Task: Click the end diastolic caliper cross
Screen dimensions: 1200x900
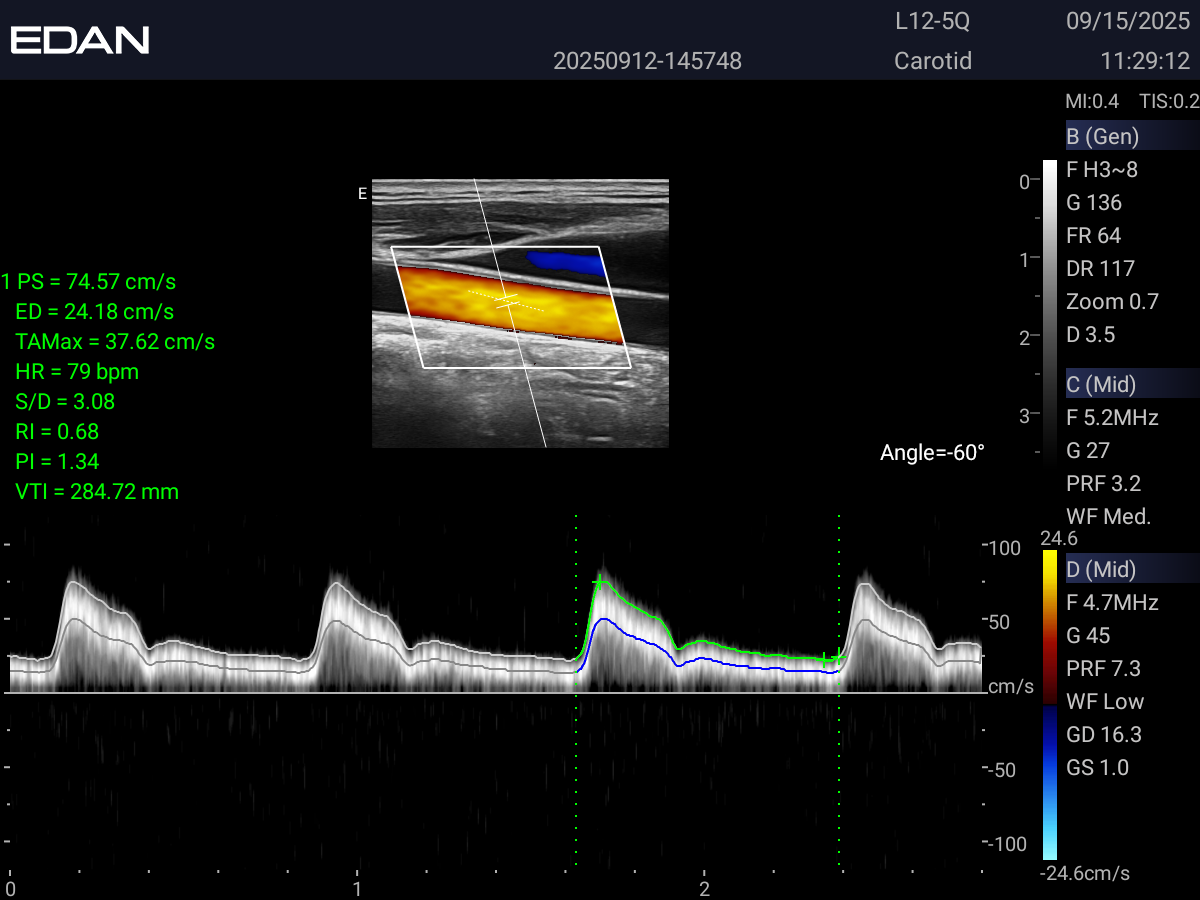Action: tap(824, 658)
